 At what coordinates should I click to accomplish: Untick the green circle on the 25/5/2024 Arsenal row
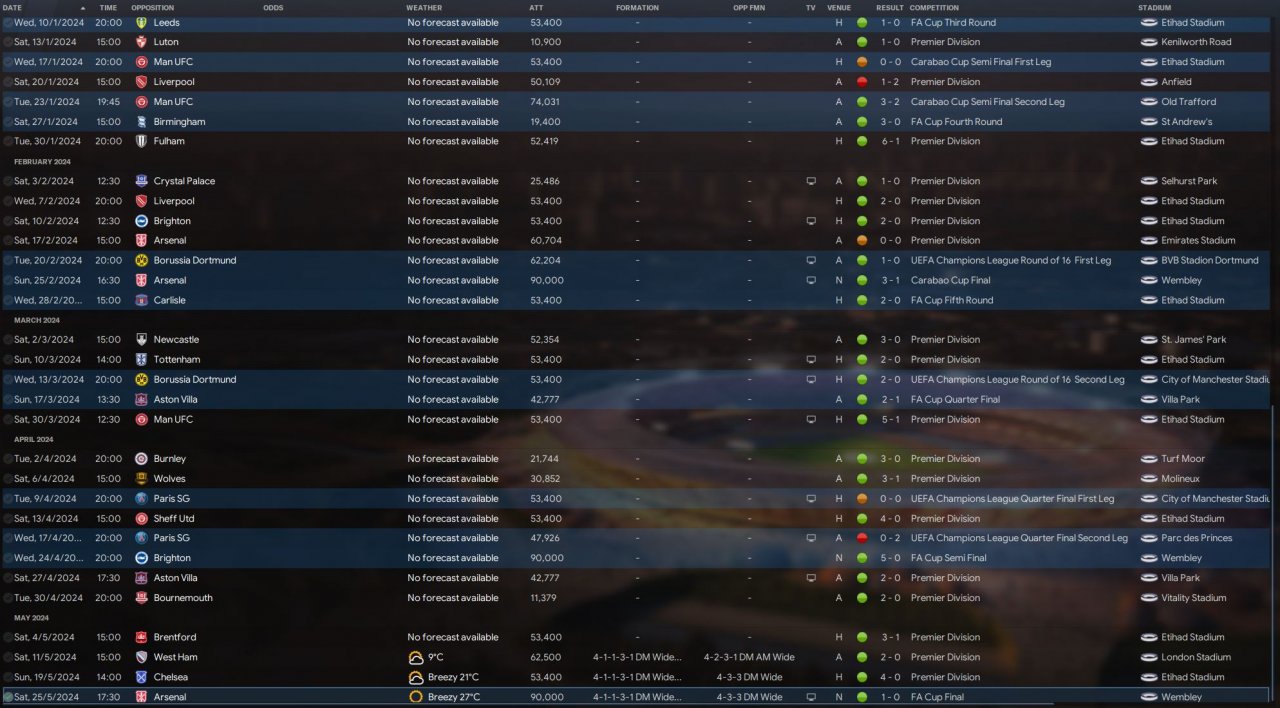(x=8, y=697)
